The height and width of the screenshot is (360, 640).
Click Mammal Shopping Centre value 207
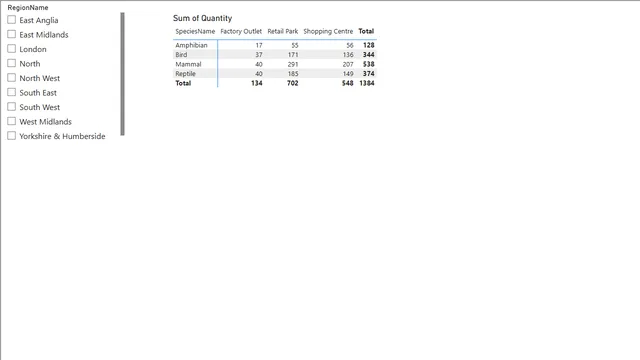pos(348,64)
